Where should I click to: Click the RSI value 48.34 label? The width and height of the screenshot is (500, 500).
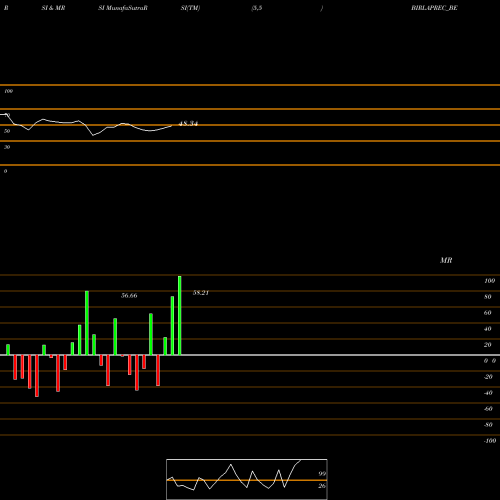pyautogui.click(x=188, y=124)
